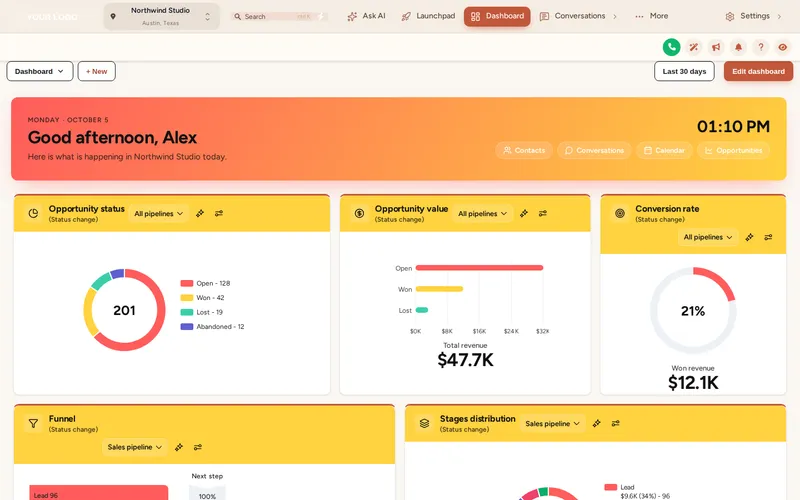Open Sales pipeline dropdown in Stages distribution
Image resolution: width=800 pixels, height=500 pixels.
[x=553, y=423]
